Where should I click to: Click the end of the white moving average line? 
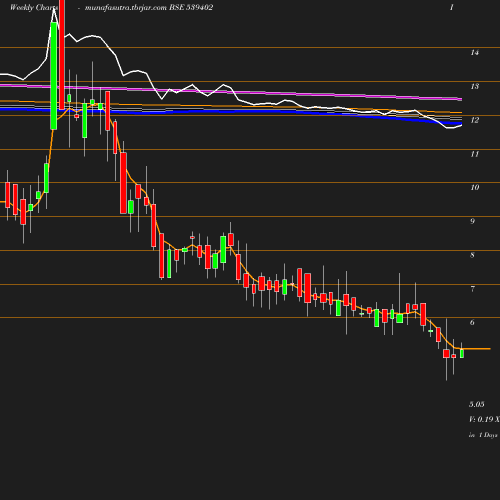click(x=461, y=125)
